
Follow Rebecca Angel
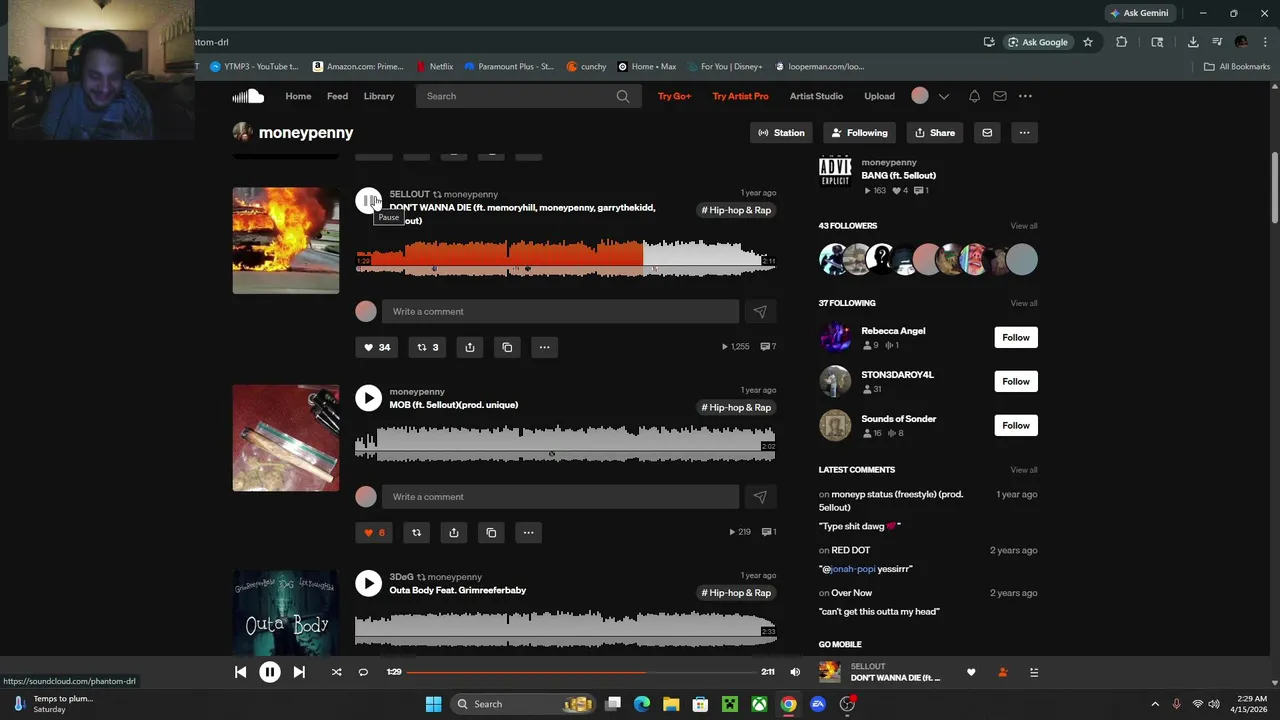[x=1016, y=337]
